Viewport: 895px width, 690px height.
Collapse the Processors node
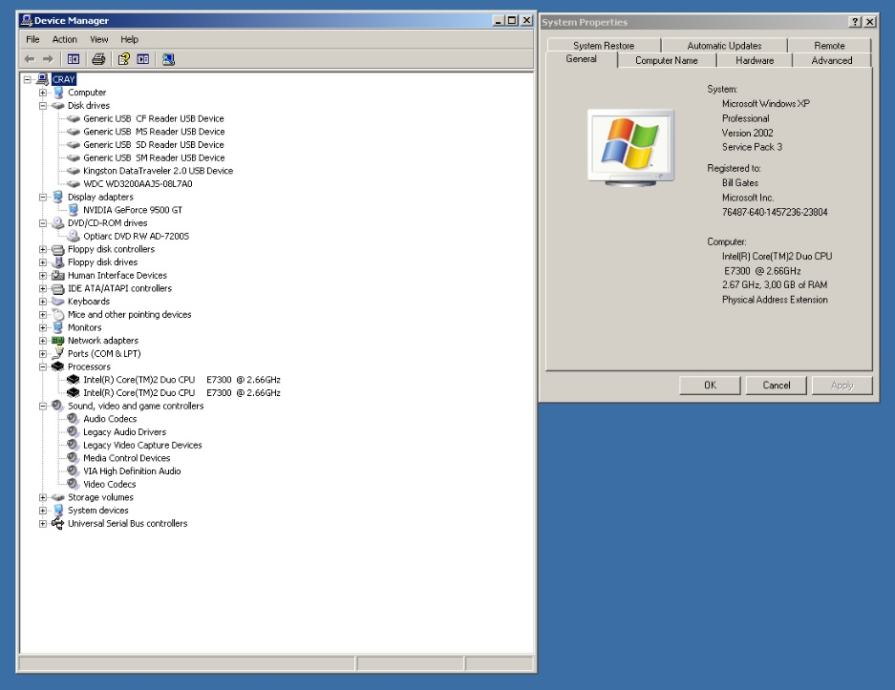pyautogui.click(x=43, y=367)
